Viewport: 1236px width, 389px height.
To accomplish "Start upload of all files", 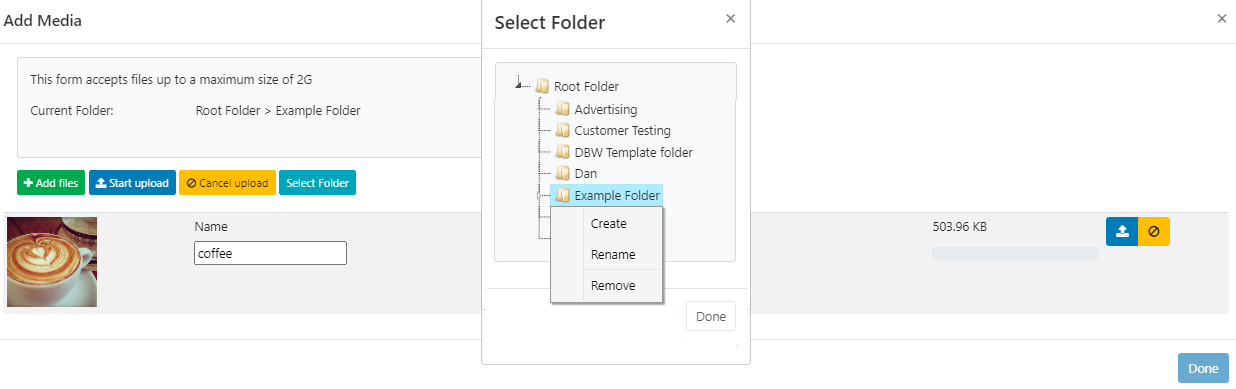I will point(132,183).
